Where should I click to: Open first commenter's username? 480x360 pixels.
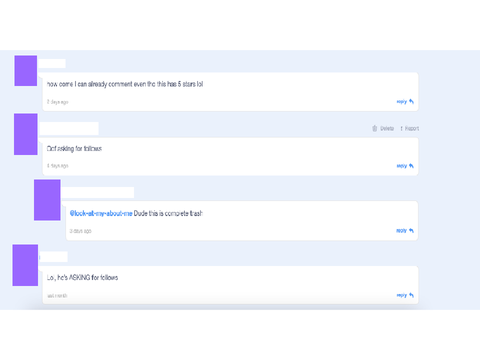click(x=52, y=63)
